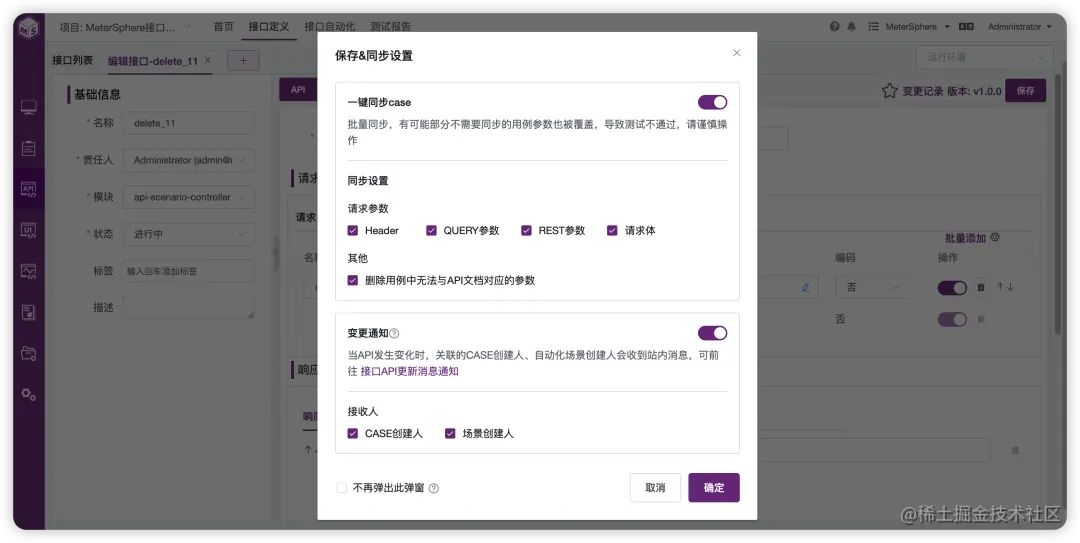Viewport: 1080px width, 543px height.
Task: Click the help icon next to 不再弹出此弹窗
Action: (434, 488)
